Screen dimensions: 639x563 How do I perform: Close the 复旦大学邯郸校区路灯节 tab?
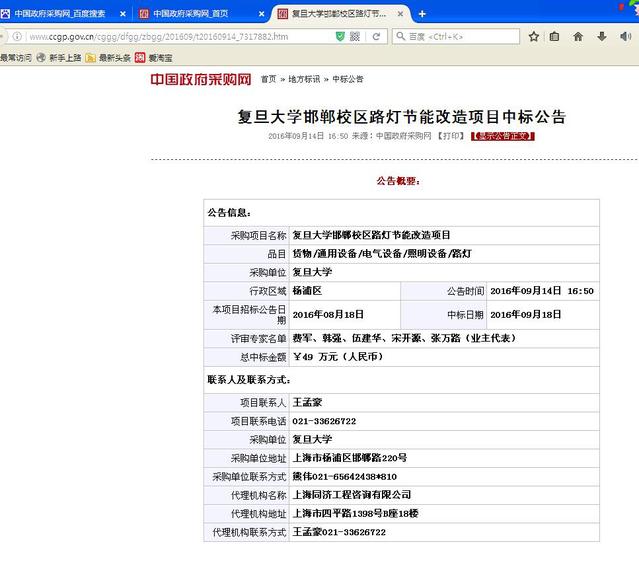pyautogui.click(x=401, y=14)
